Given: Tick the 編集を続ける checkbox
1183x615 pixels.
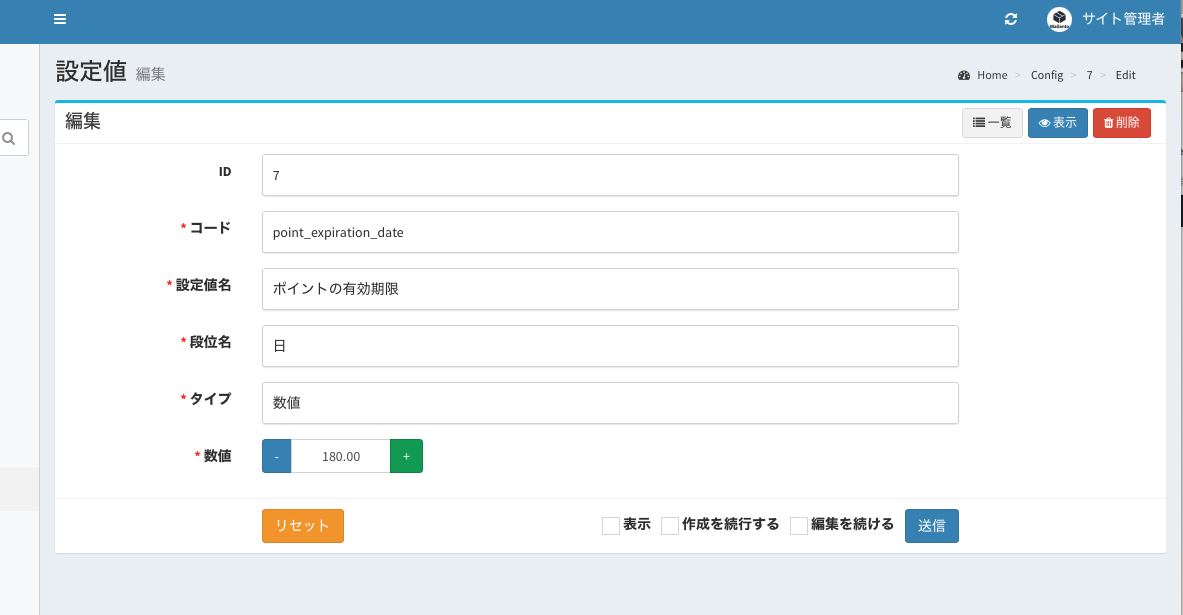Looking at the screenshot, I should pyautogui.click(x=799, y=526).
